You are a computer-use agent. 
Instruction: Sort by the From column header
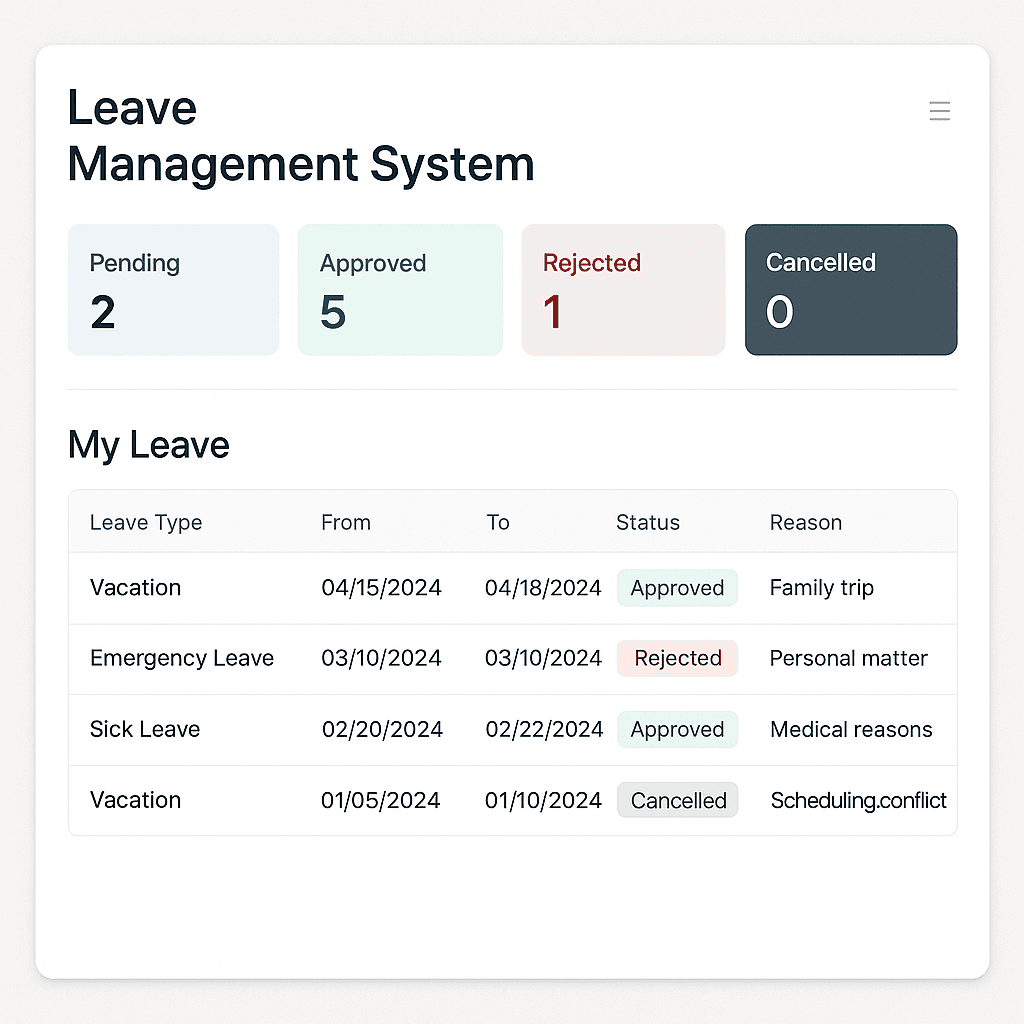[x=346, y=522]
